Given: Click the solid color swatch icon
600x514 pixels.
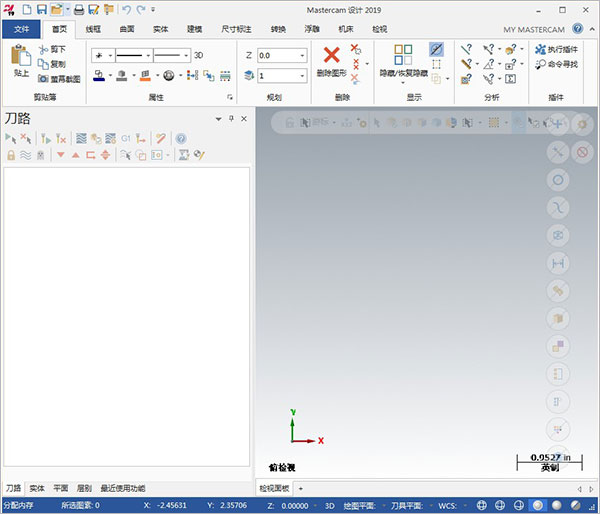Looking at the screenshot, I should pos(122,76).
